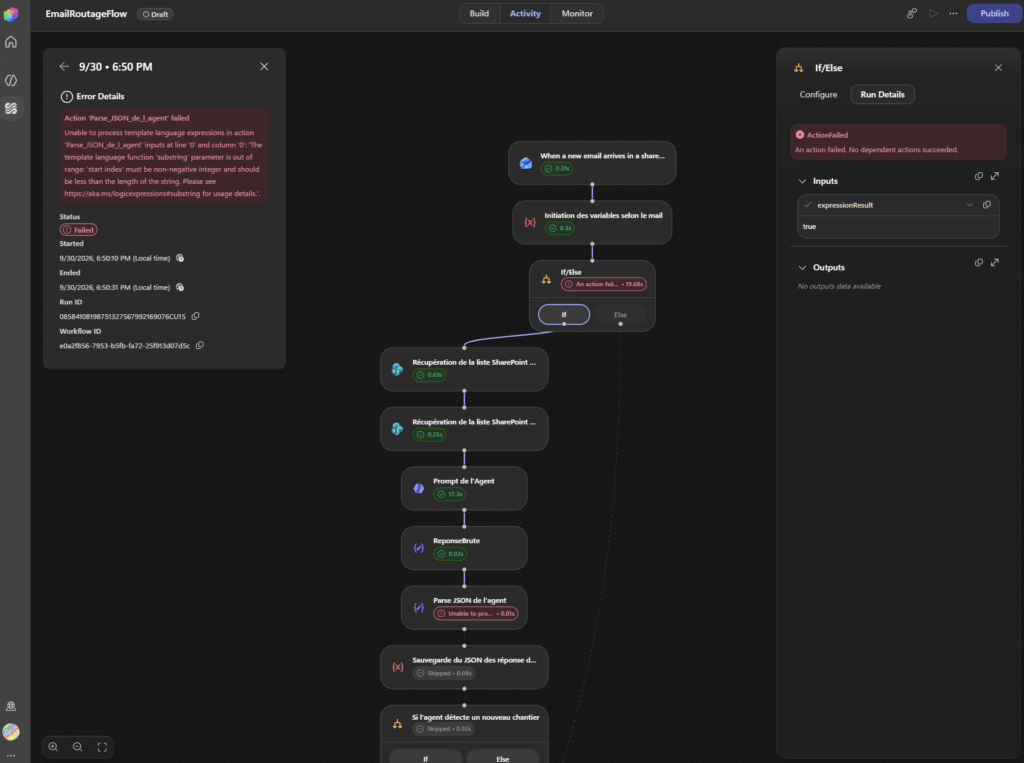This screenshot has height=763, width=1024.
Task: Expand the Inputs section to full view
Action: [995, 176]
